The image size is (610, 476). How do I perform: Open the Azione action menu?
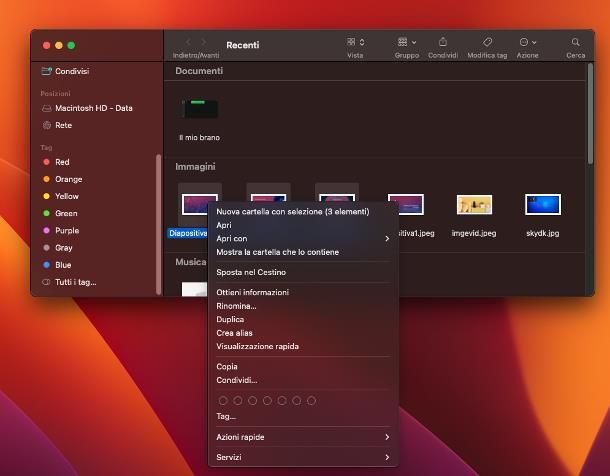point(528,42)
